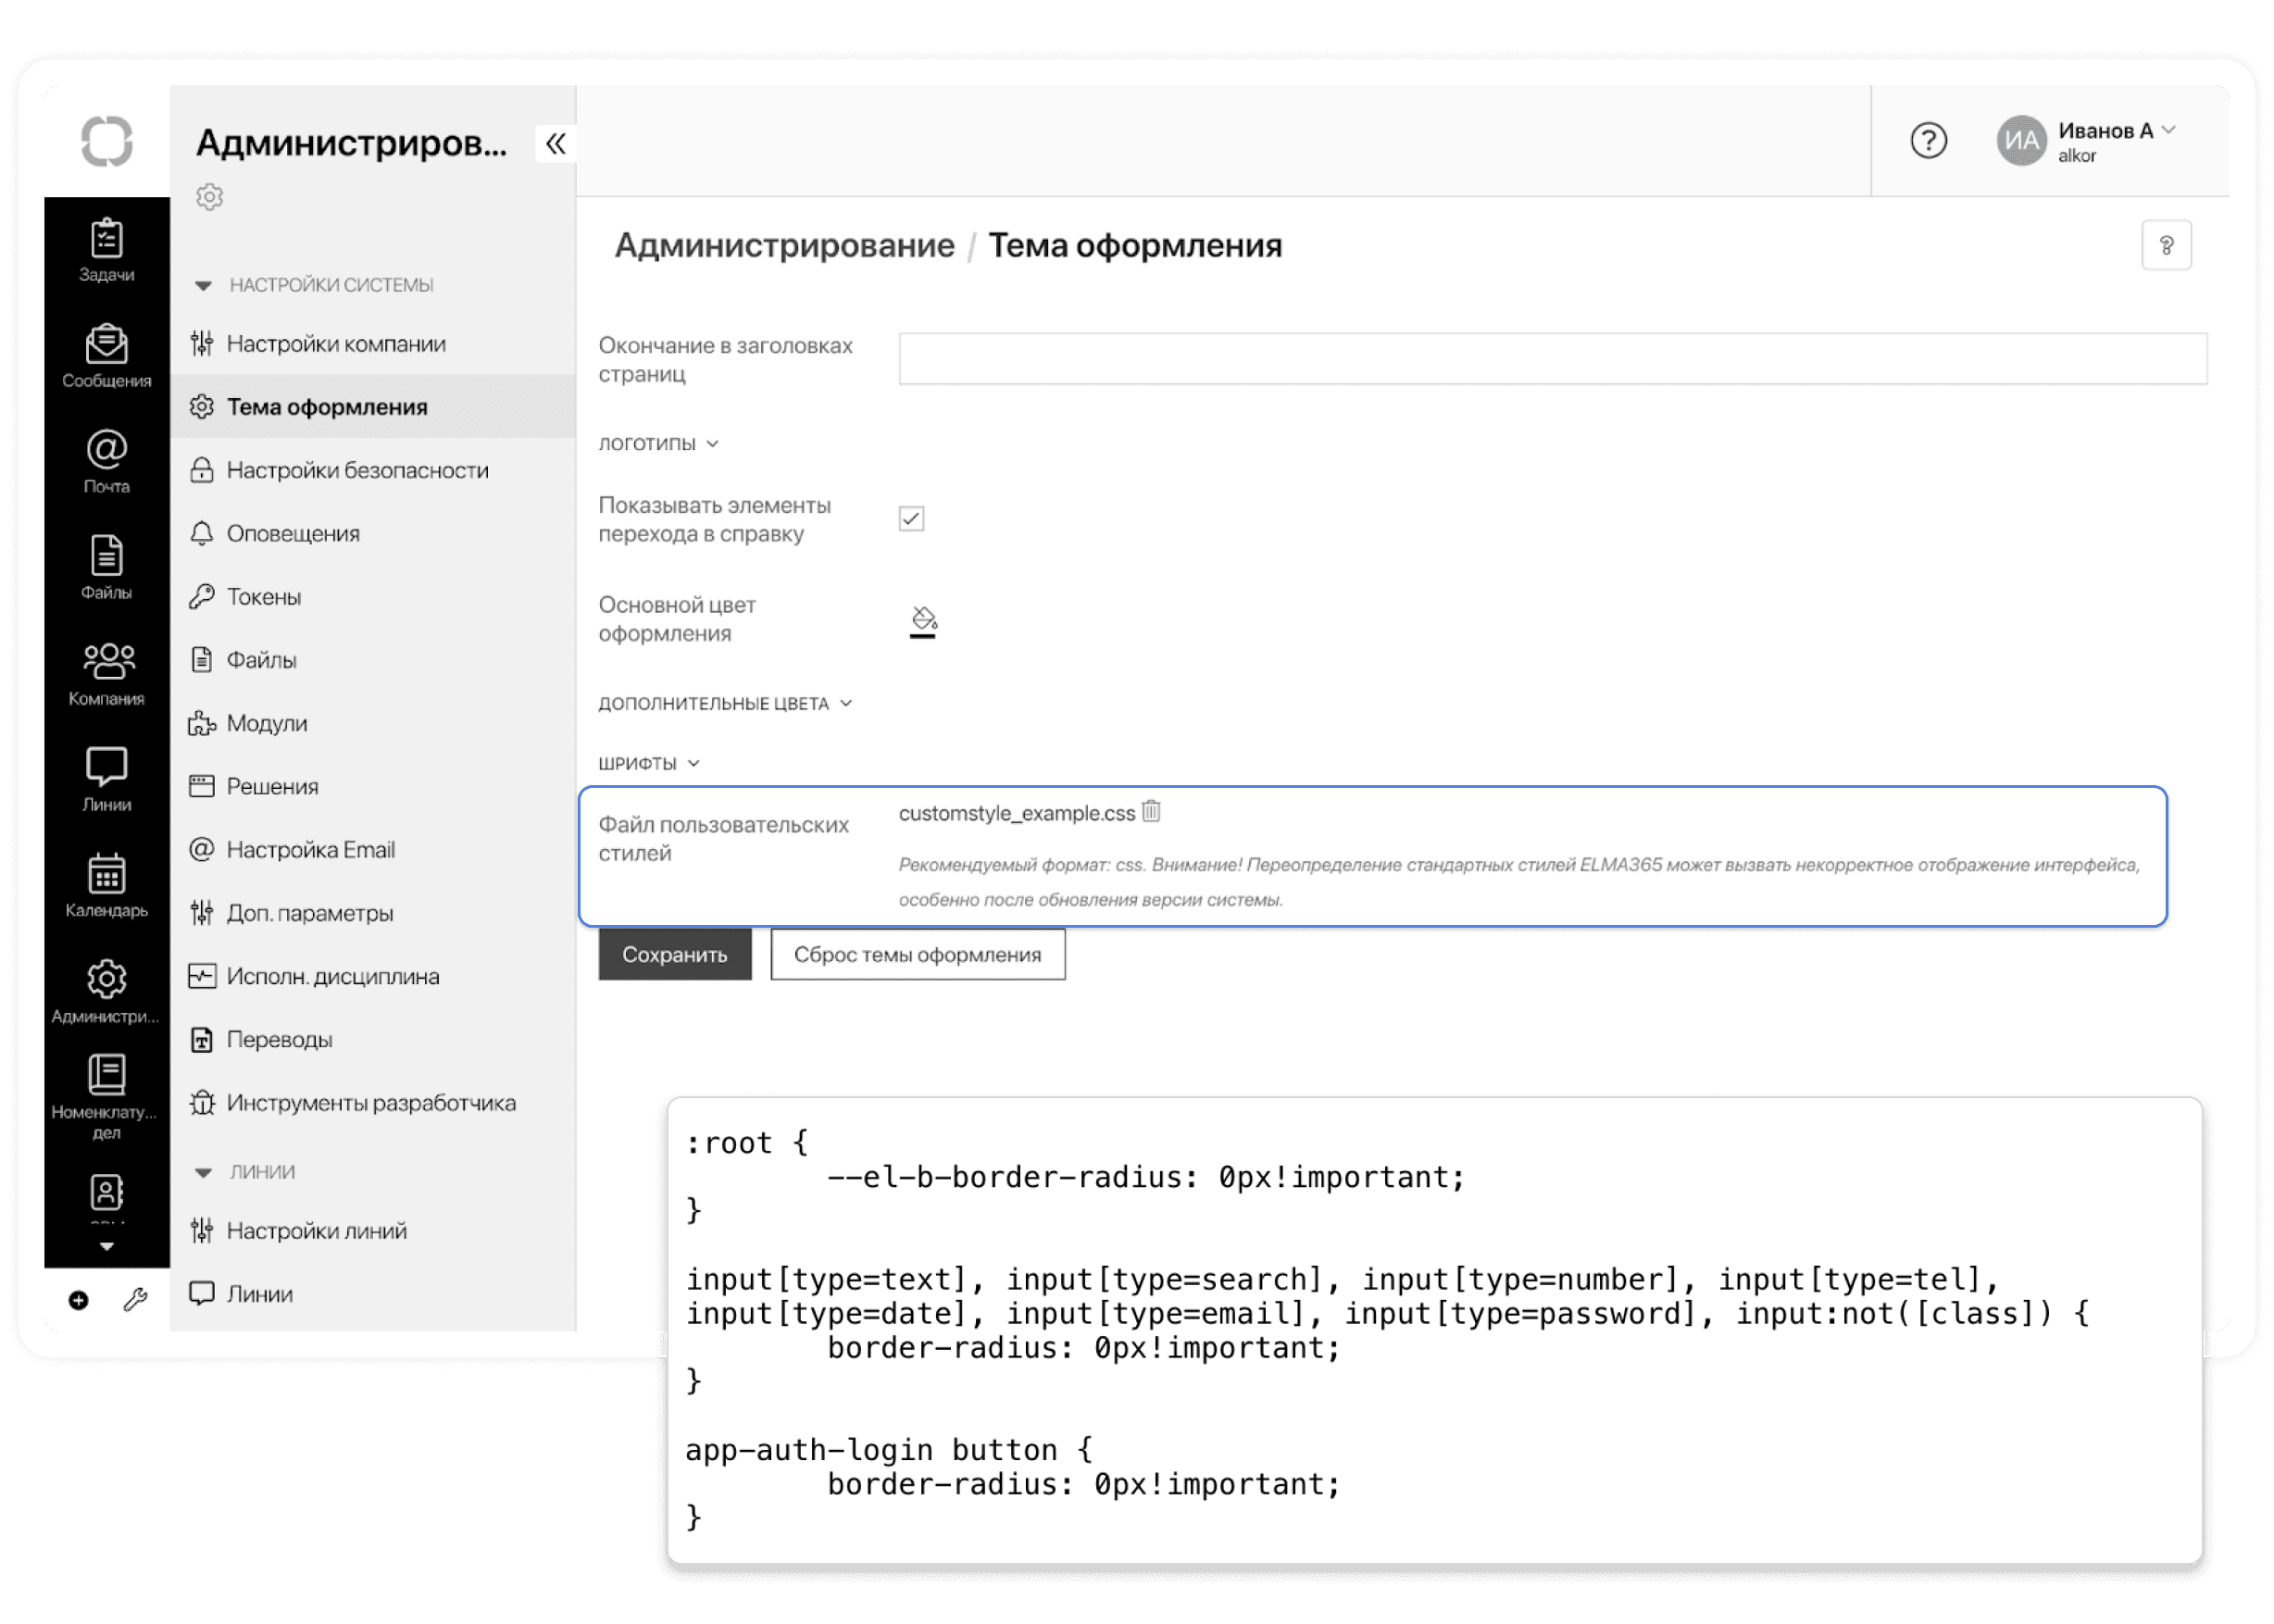Viewport: 2274px width, 1624px height.
Task: Open the Основной цвет оформления color picker
Action: [x=922, y=621]
